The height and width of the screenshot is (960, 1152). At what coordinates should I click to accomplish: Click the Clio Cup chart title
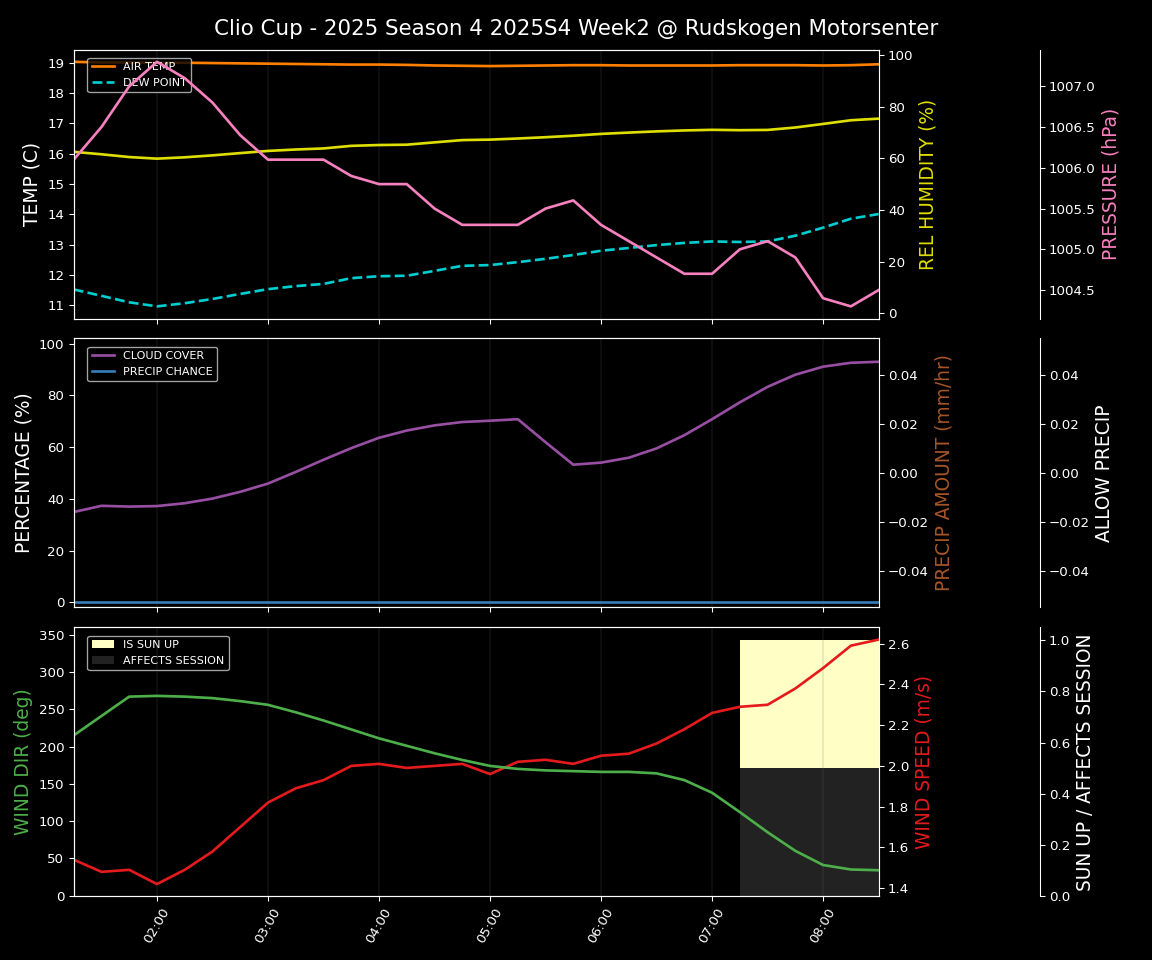[x=576, y=28]
